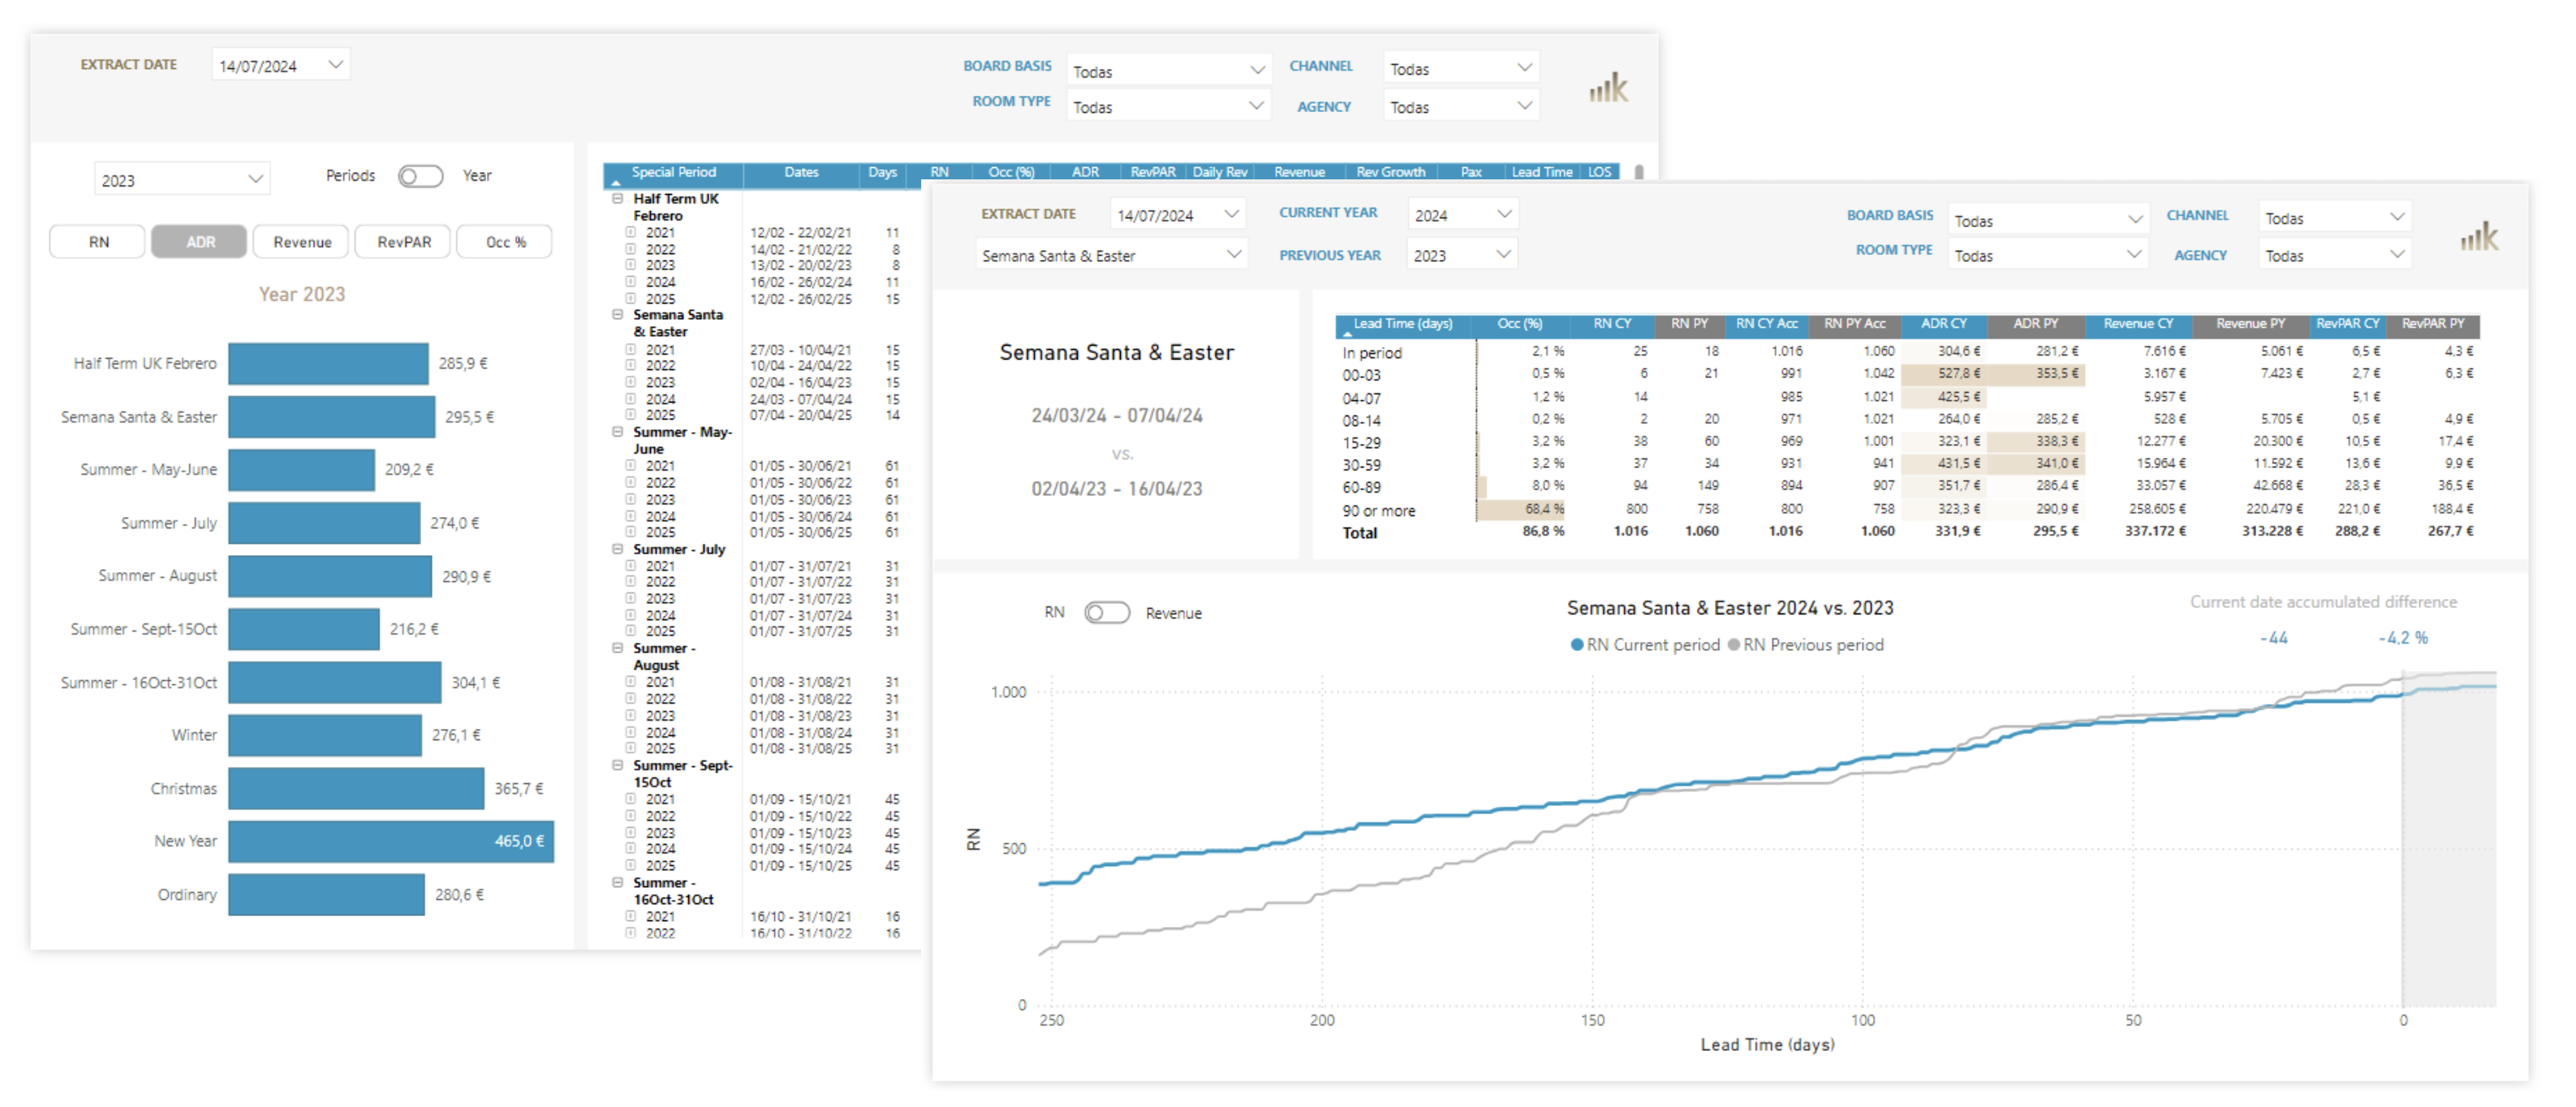This screenshot has height=1107, width=2576.
Task: Expand the 2021 row under Half Term UK
Action: [631, 233]
